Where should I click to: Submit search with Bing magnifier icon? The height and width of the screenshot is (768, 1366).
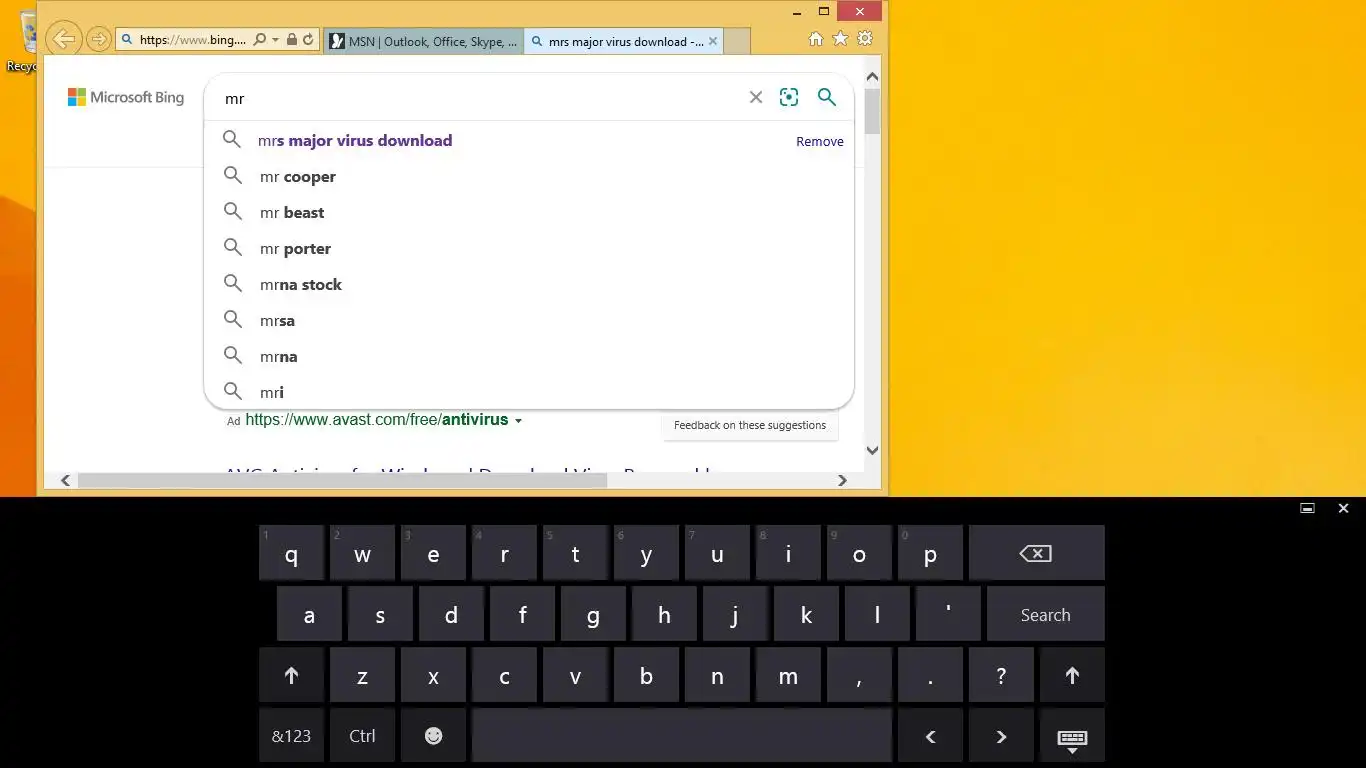[827, 97]
